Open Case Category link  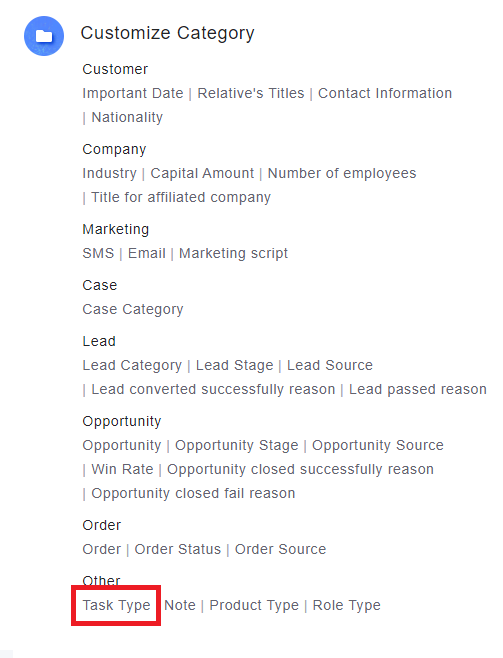pos(133,309)
